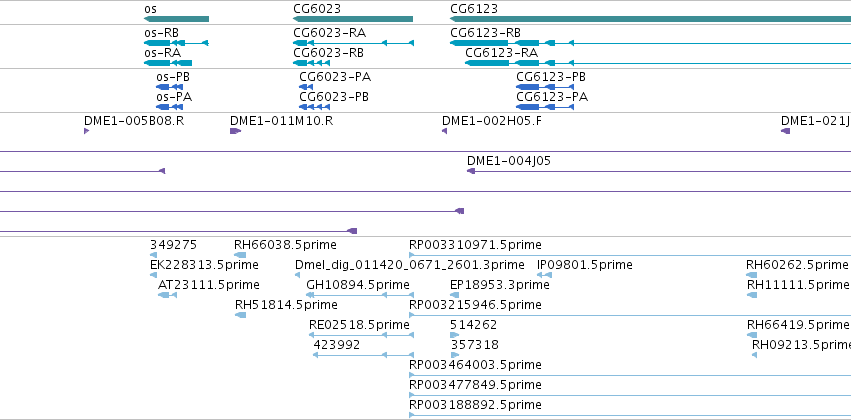Select the AT23111.5prime EST glyph
This screenshot has width=851, height=420.
coord(167,295)
